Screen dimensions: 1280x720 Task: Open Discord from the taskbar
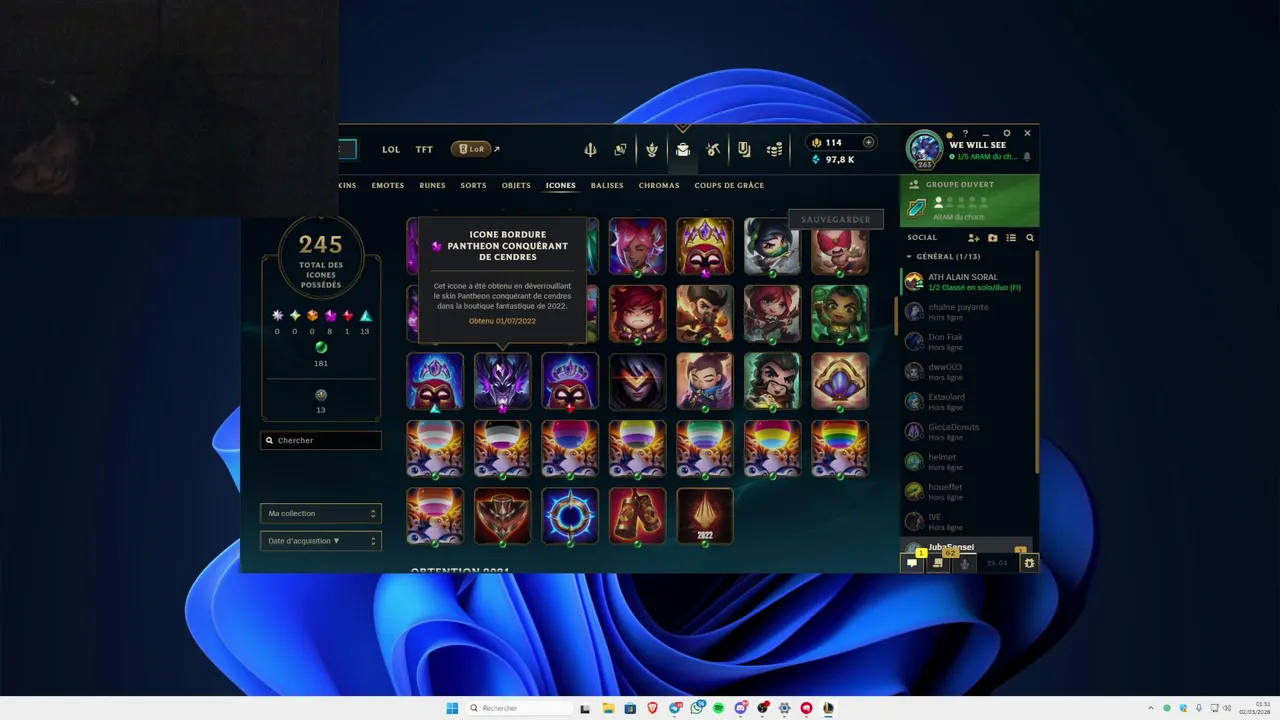point(740,708)
